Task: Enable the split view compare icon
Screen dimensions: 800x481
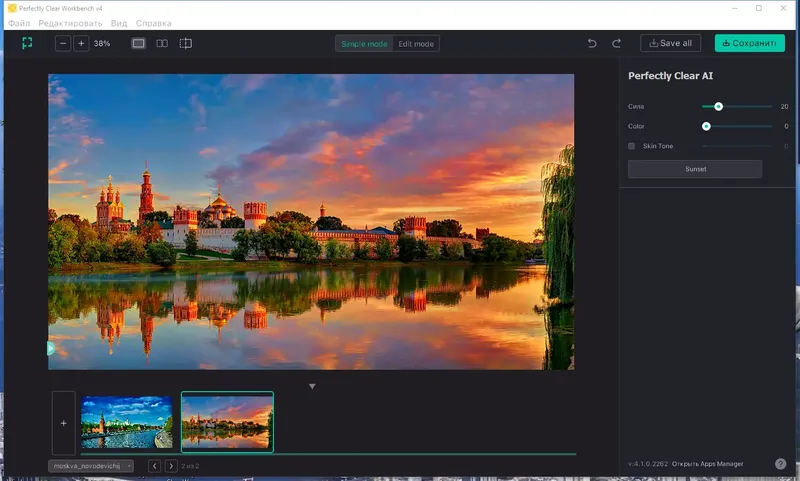Action: tap(186, 44)
